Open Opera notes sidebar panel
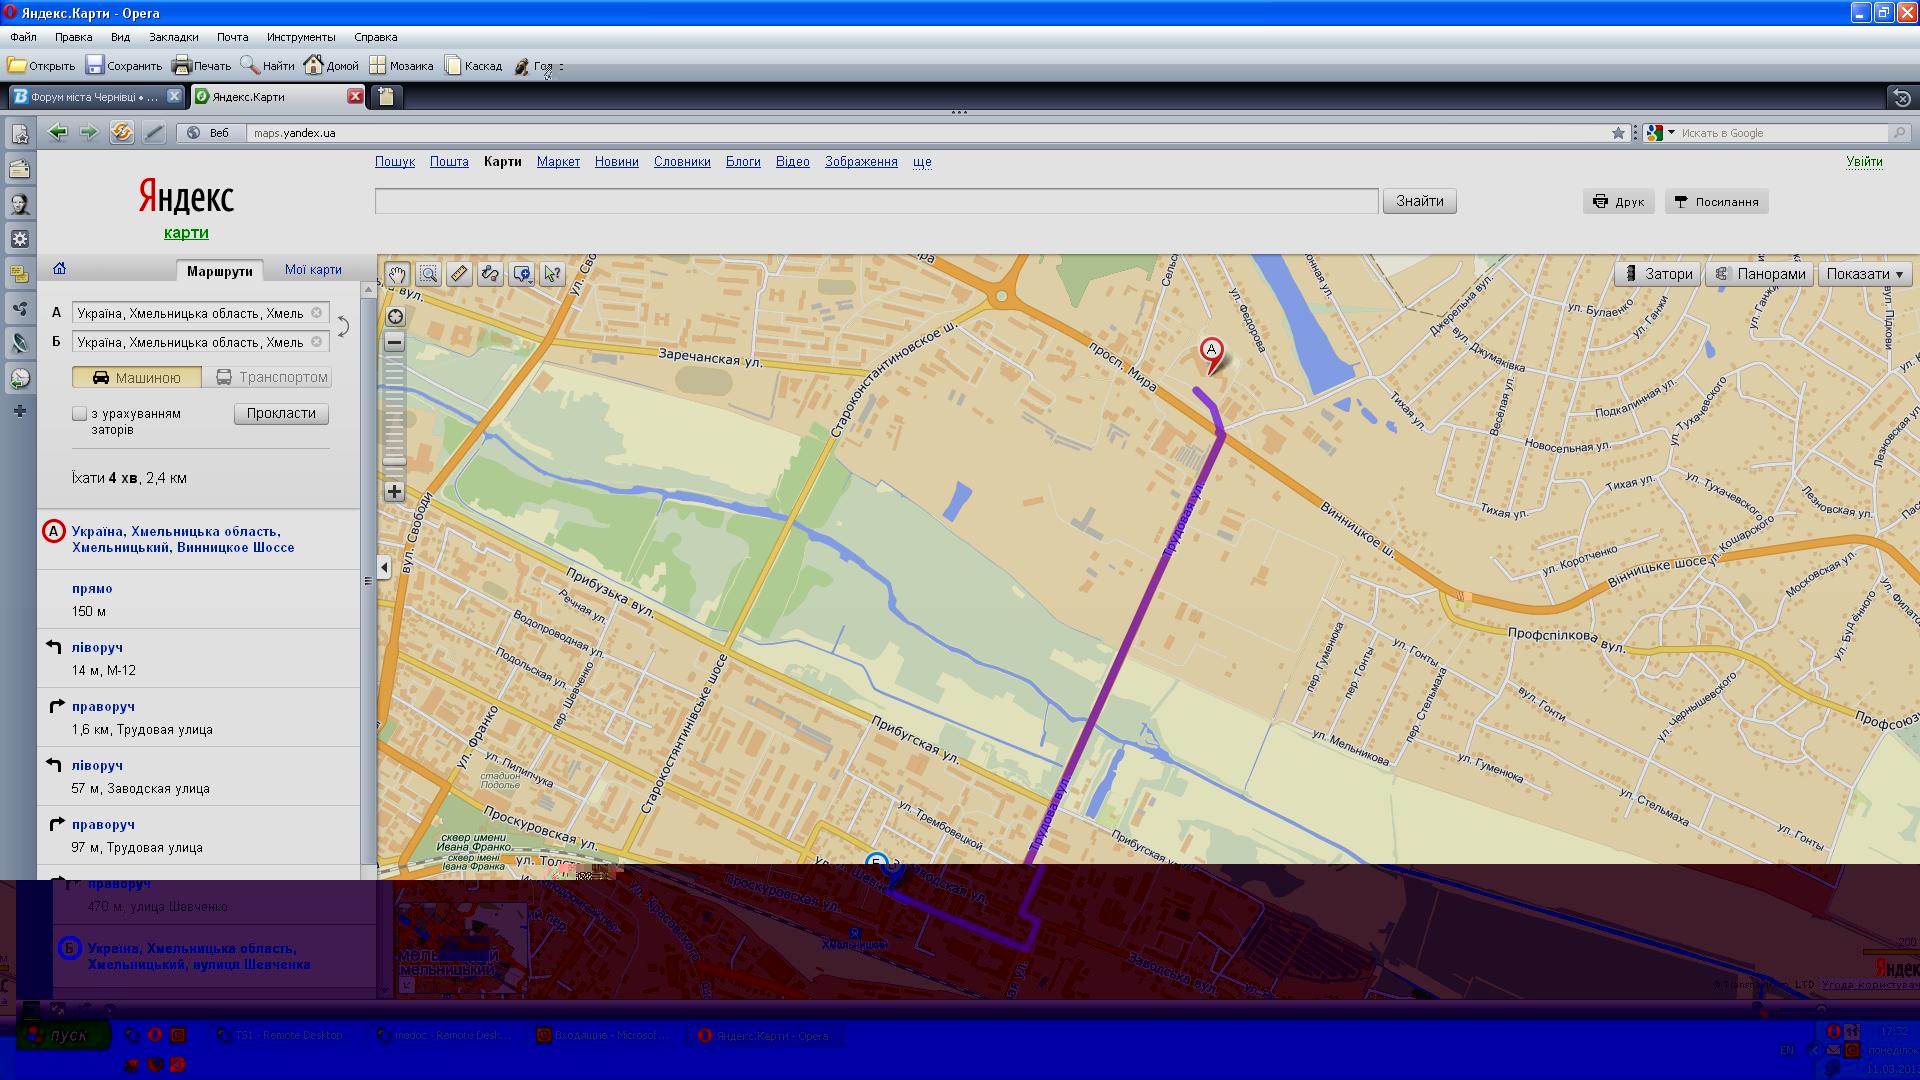 pyautogui.click(x=19, y=274)
